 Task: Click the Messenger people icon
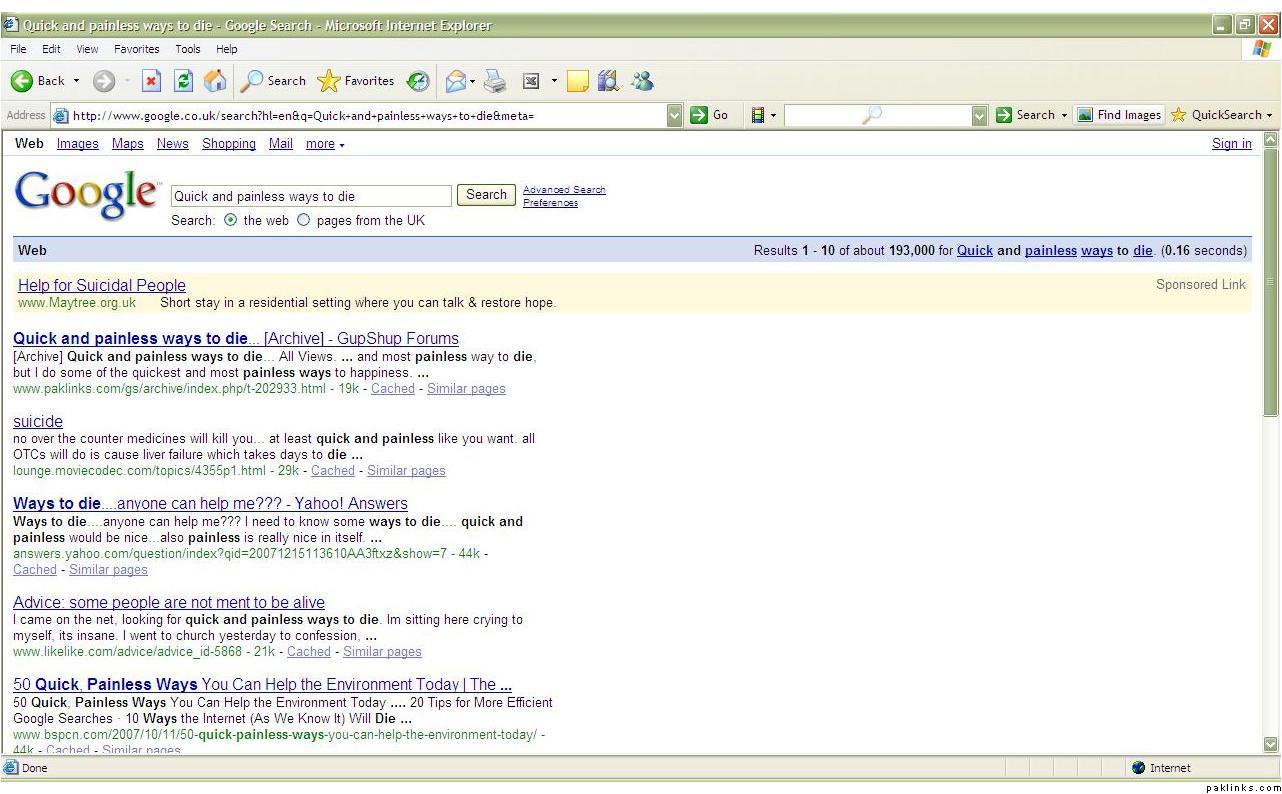click(x=642, y=81)
